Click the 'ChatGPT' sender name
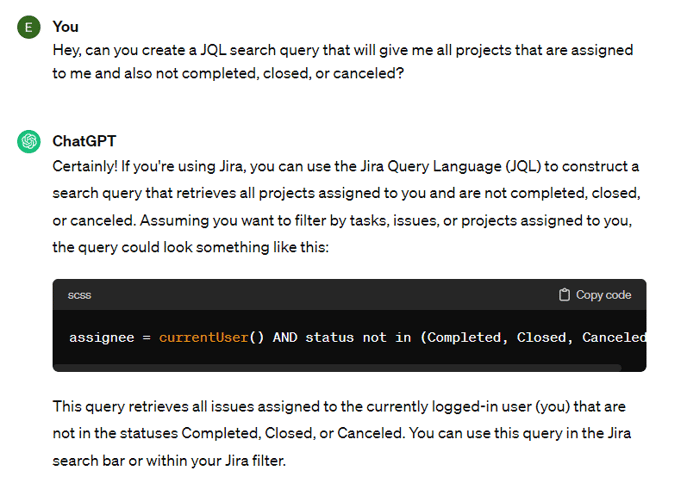This screenshot has width=687, height=483. click(x=84, y=141)
